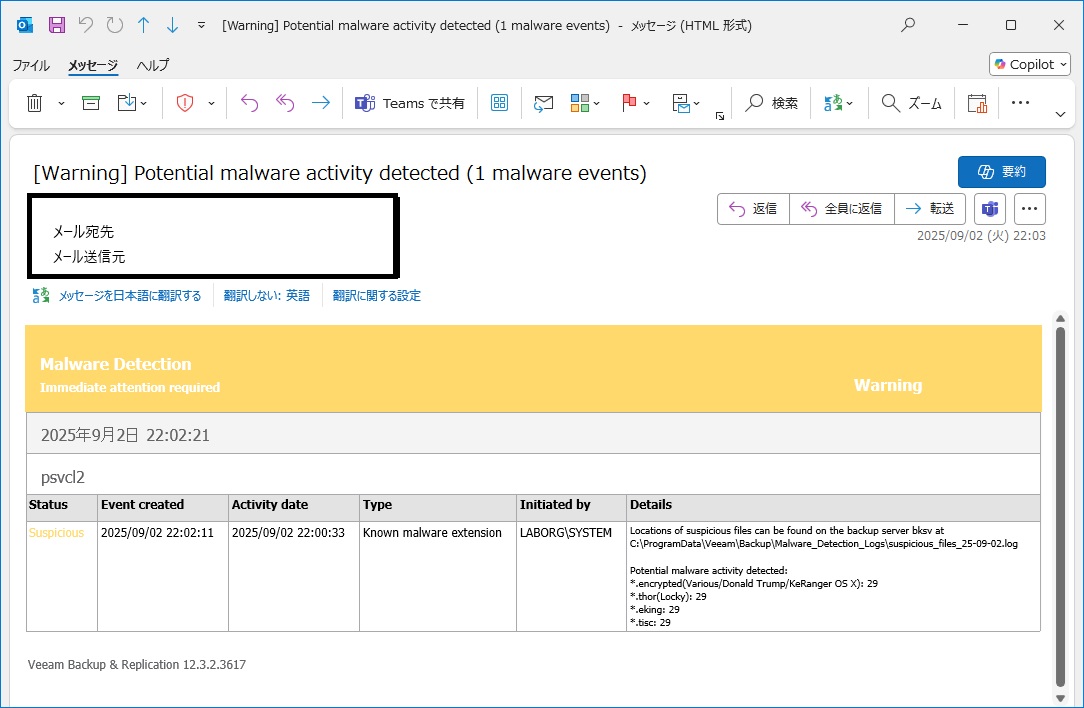Archive the message with the archive icon
This screenshot has width=1084, height=708.
point(91,103)
